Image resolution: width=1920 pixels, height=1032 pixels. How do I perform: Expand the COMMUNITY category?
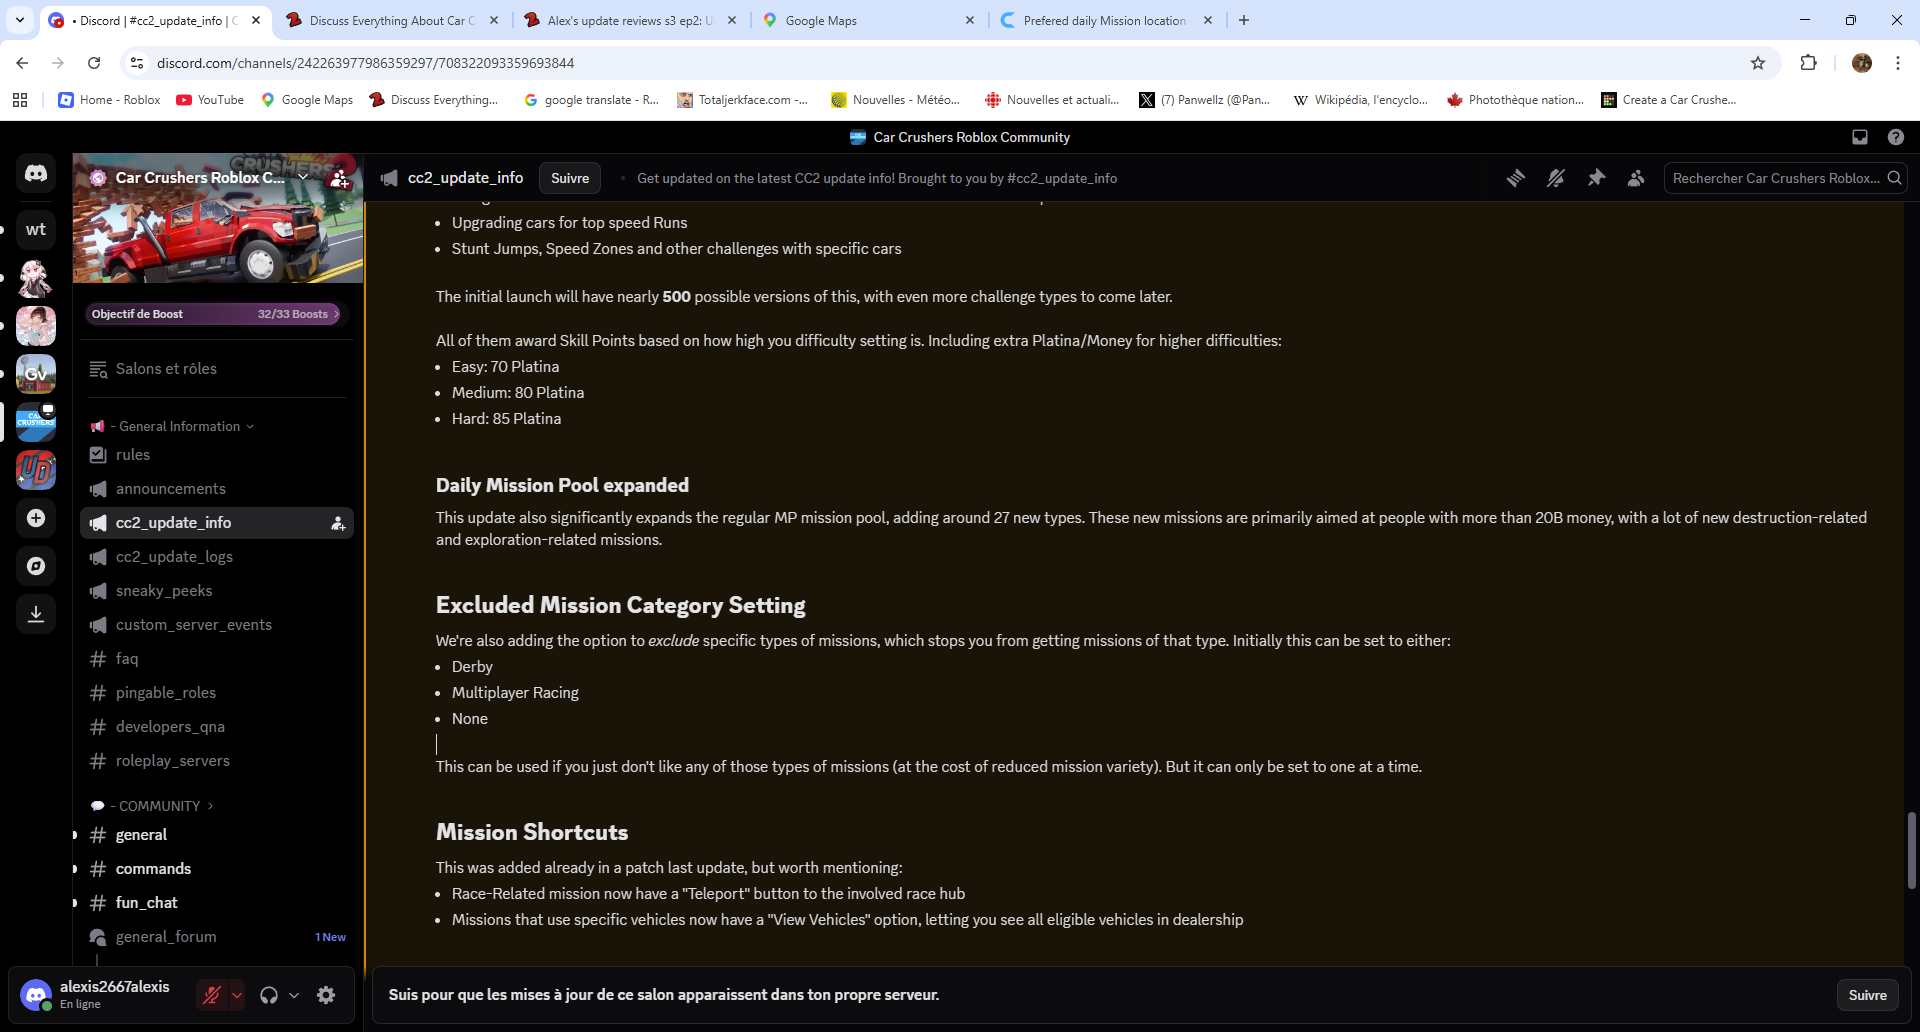[x=160, y=806]
